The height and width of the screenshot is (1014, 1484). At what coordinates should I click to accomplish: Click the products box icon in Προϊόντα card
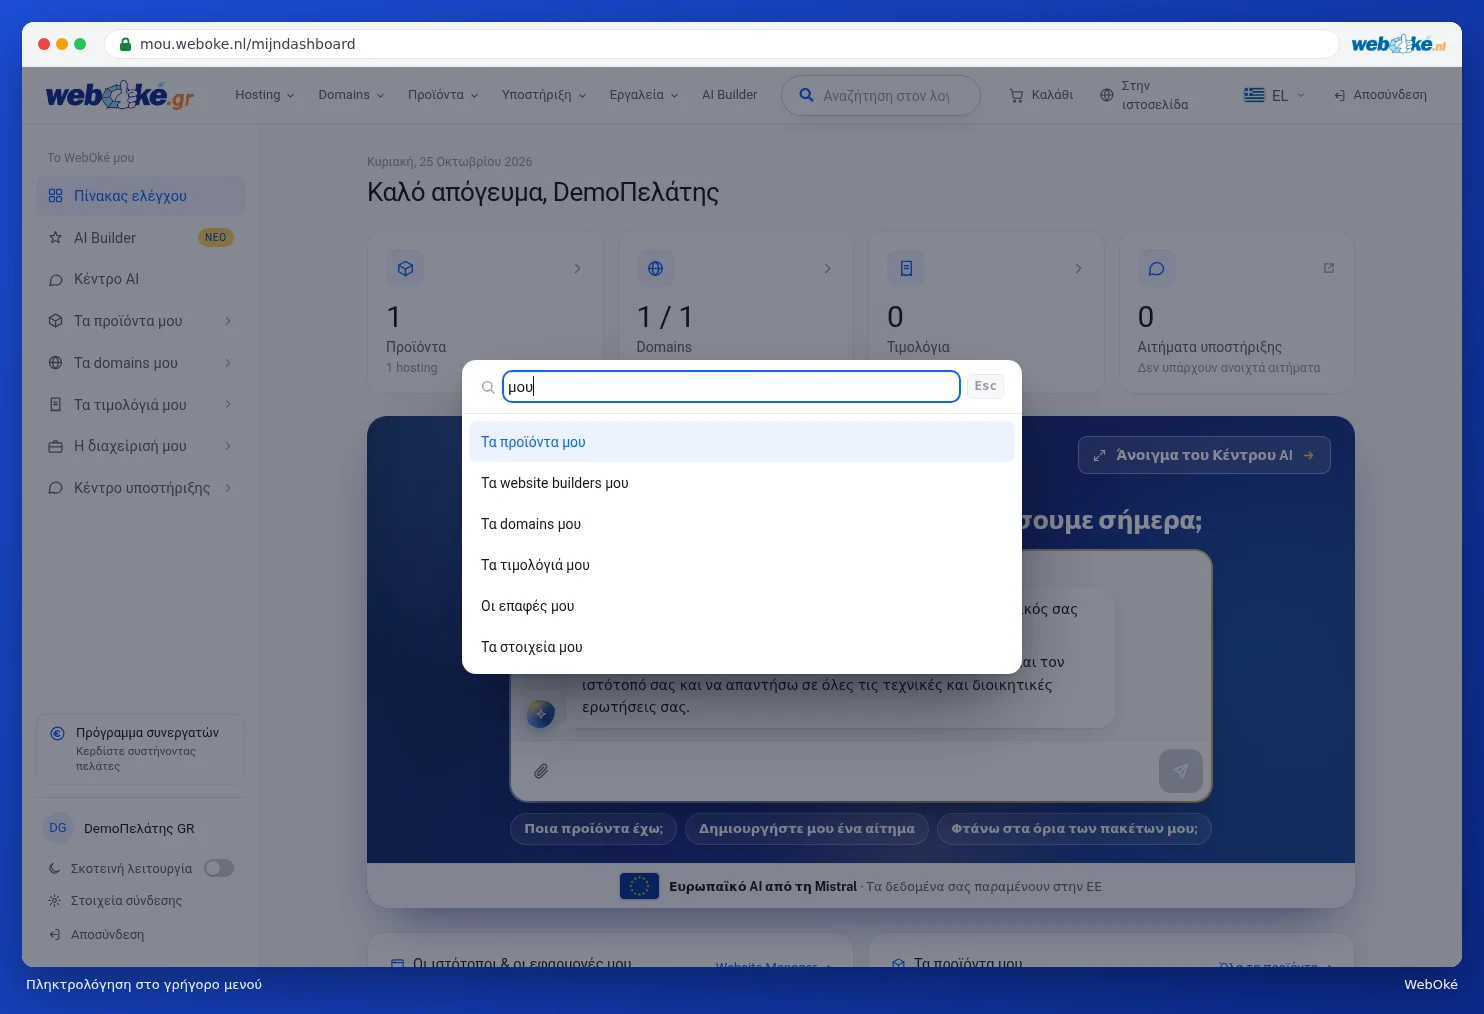(405, 268)
